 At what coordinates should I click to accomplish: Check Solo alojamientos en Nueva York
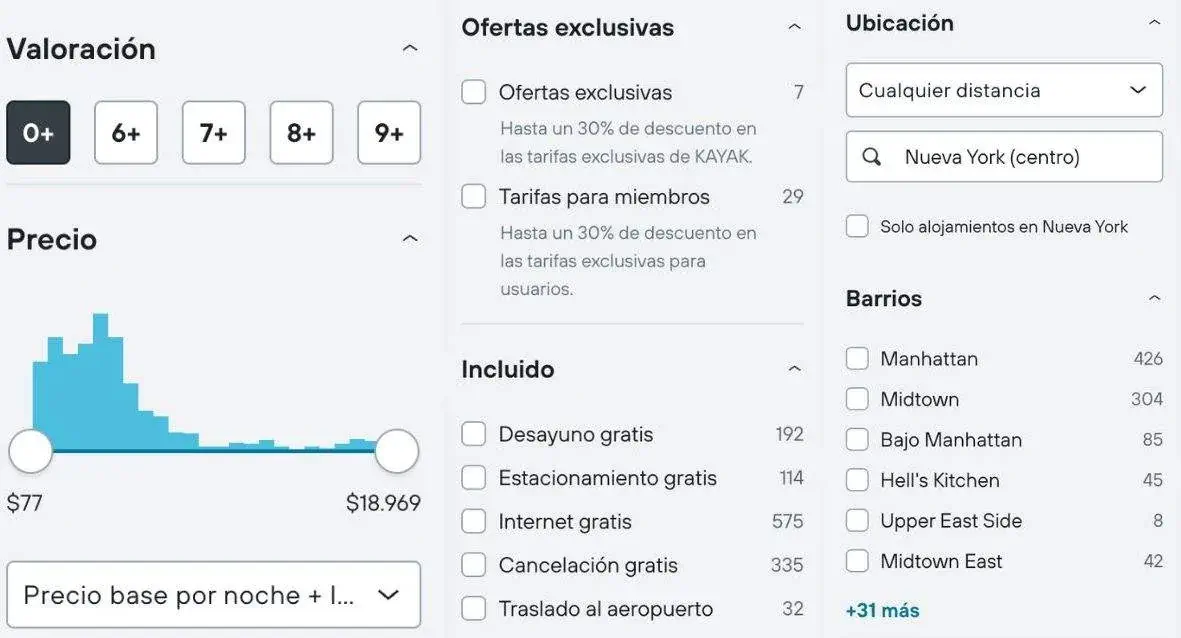[857, 226]
